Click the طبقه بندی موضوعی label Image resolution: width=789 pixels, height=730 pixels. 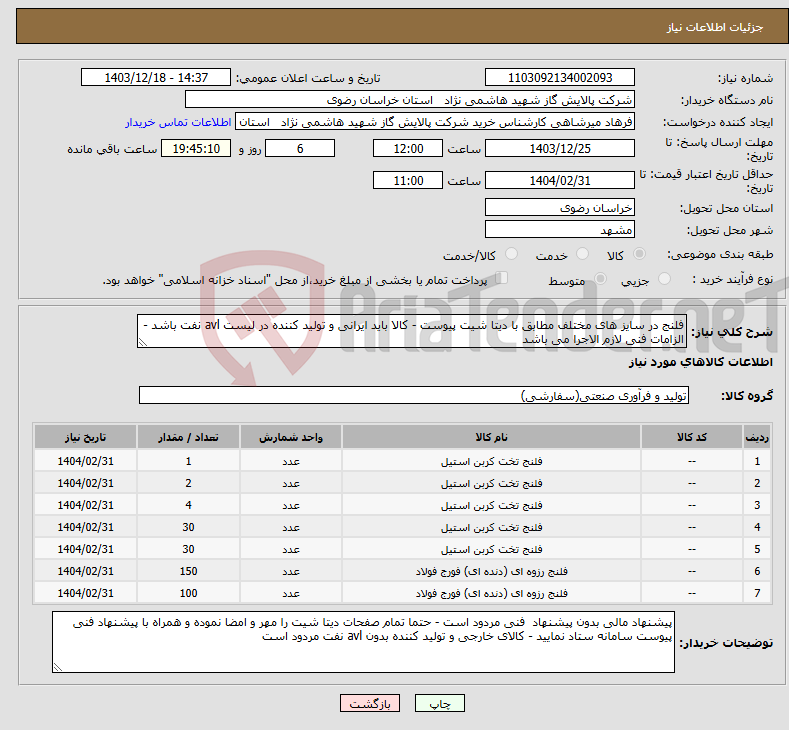[720, 255]
